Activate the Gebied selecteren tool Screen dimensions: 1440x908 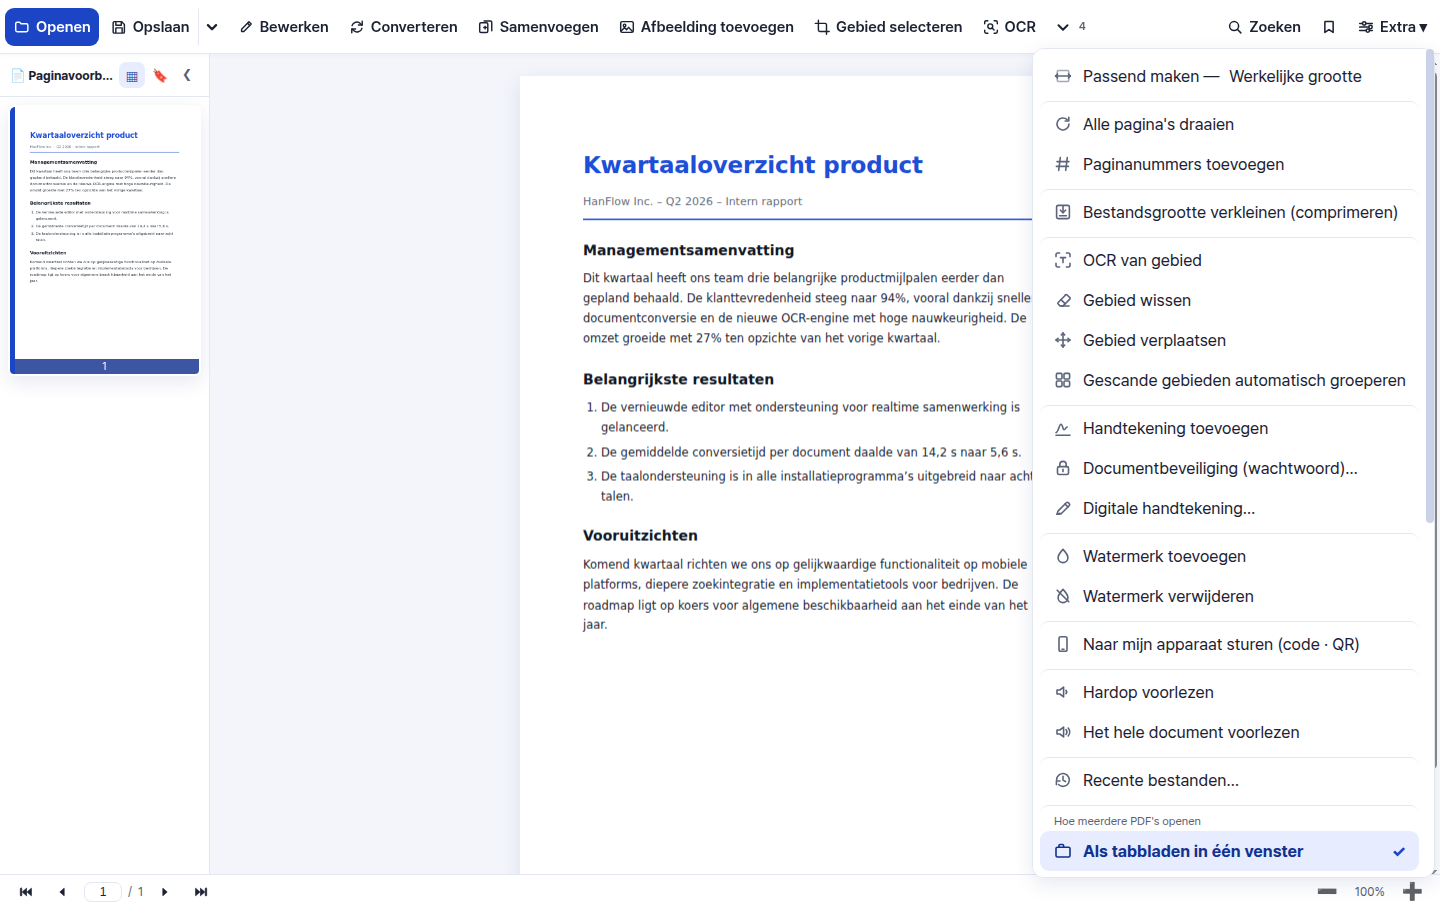pyautogui.click(x=888, y=27)
